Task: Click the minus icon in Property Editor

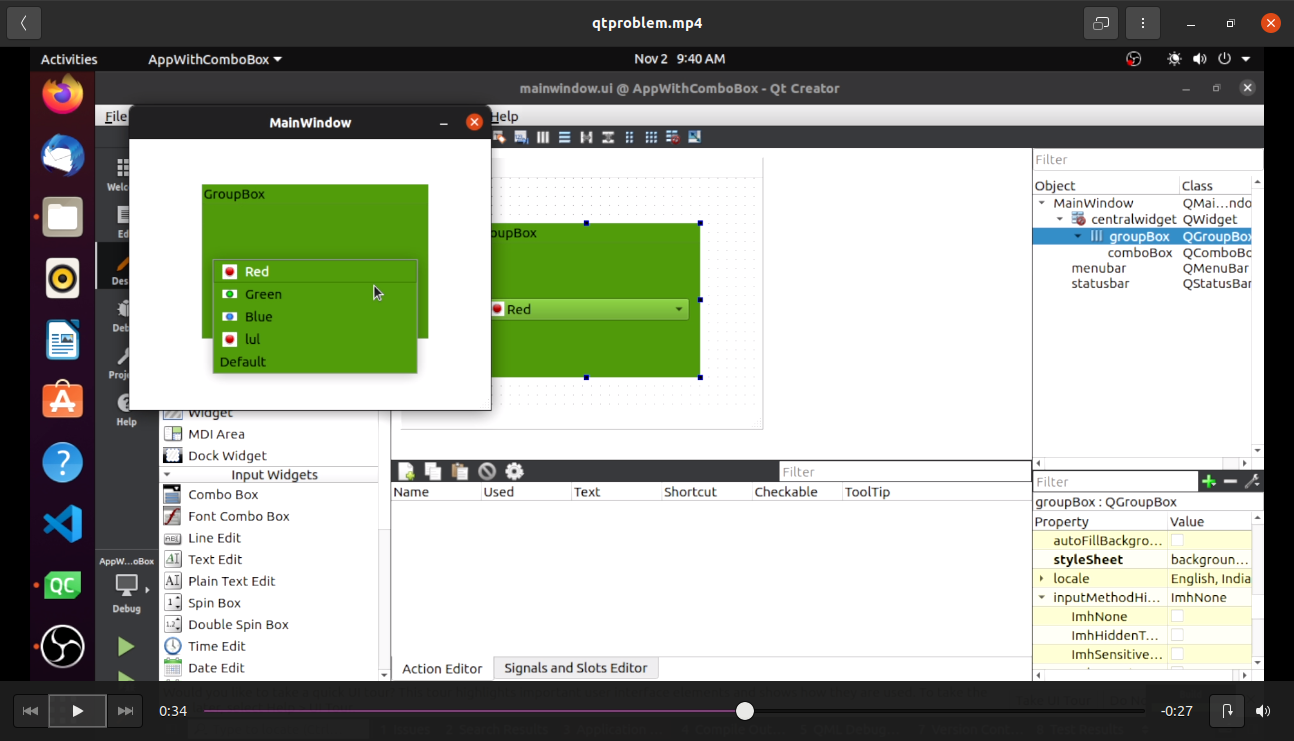Action: pyautogui.click(x=1230, y=481)
